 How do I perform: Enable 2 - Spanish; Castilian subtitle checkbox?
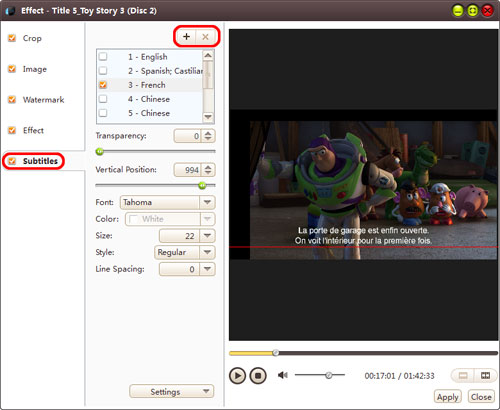[103, 71]
